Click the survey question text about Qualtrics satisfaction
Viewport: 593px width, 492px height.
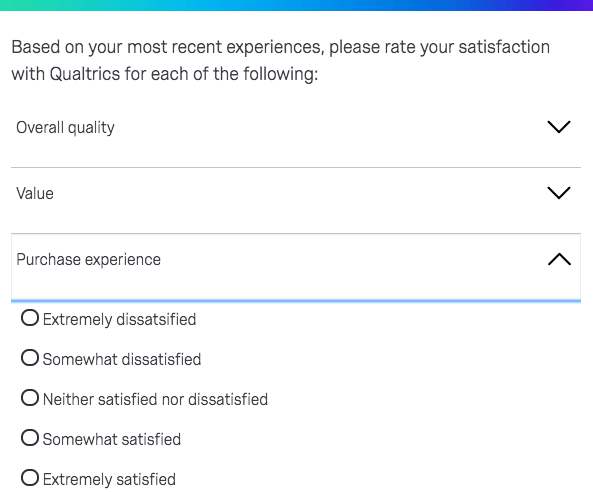pos(281,61)
